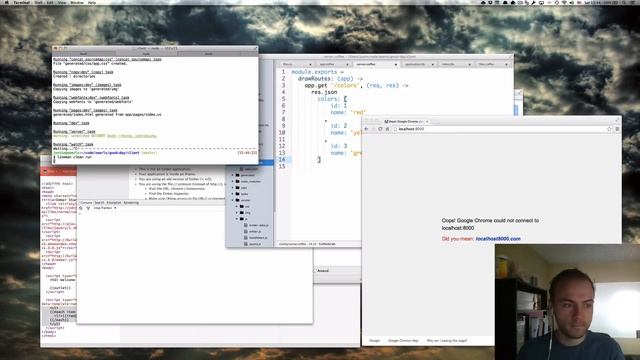Open dropdown arrow on the last editor tab
Viewport: 640px width, 360px height.
click(506, 64)
